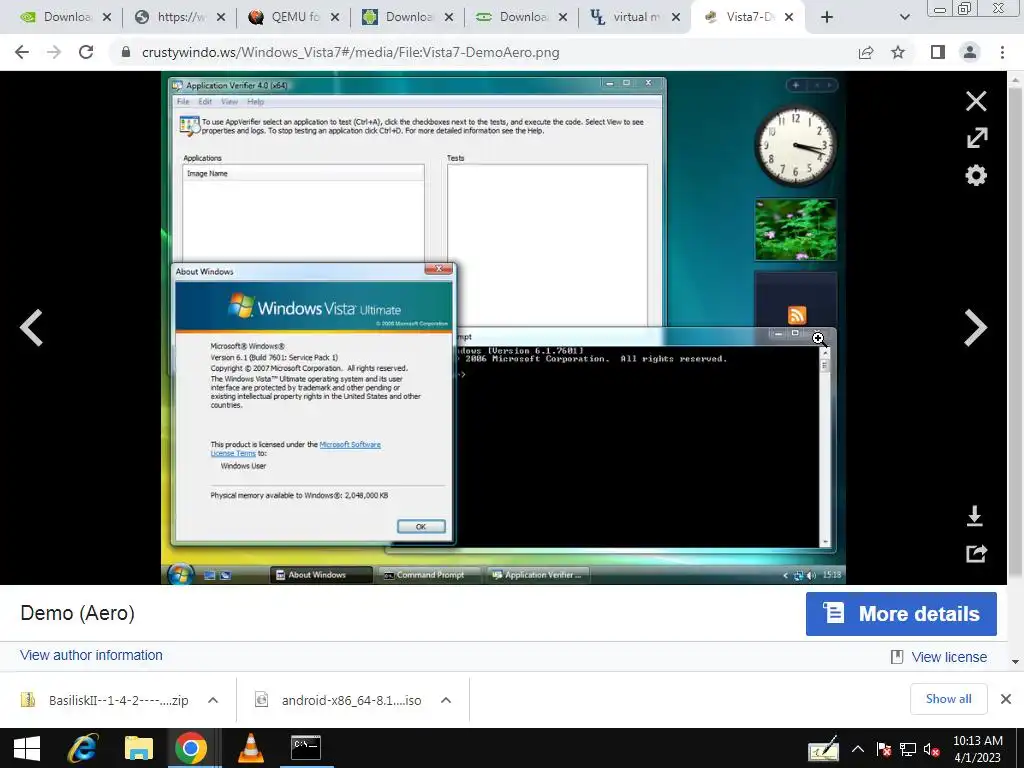This screenshot has width=1024, height=768.
Task: Click the share page icon in address bar
Action: click(866, 52)
